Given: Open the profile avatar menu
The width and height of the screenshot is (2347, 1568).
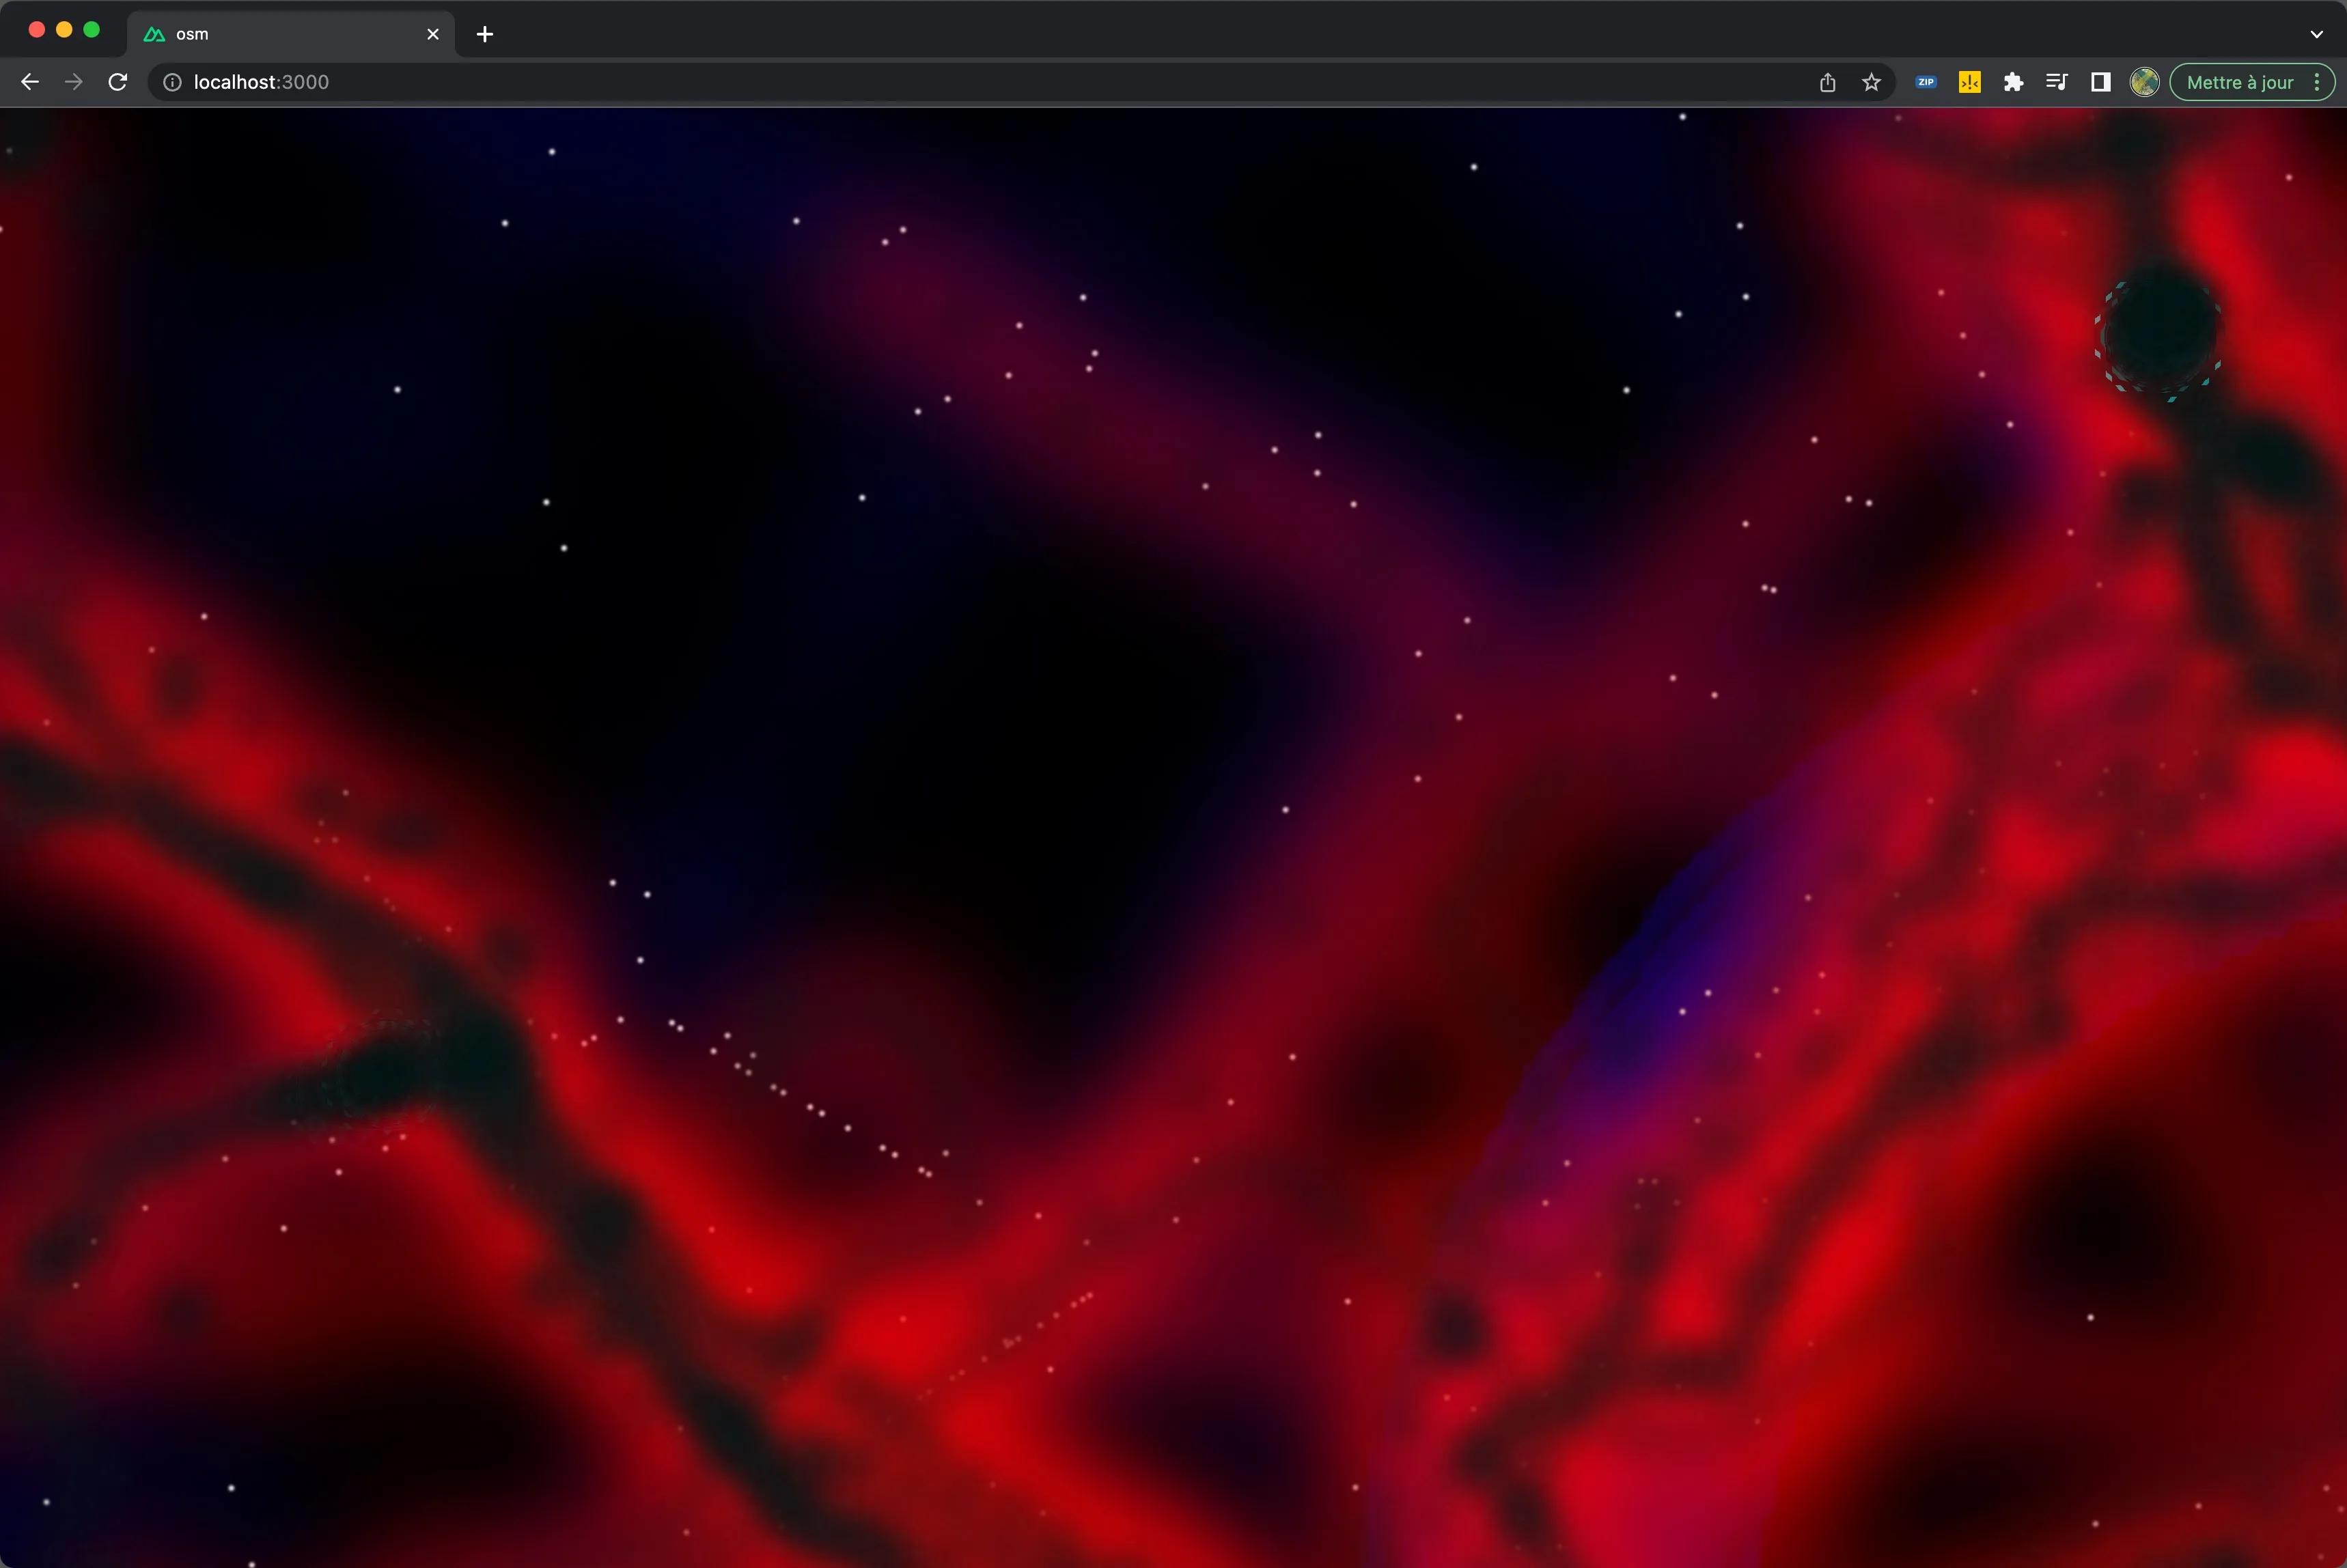Looking at the screenshot, I should point(2143,82).
